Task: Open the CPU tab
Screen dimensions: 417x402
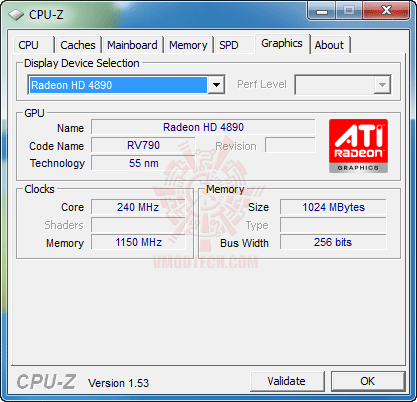Action: pyautogui.click(x=33, y=45)
